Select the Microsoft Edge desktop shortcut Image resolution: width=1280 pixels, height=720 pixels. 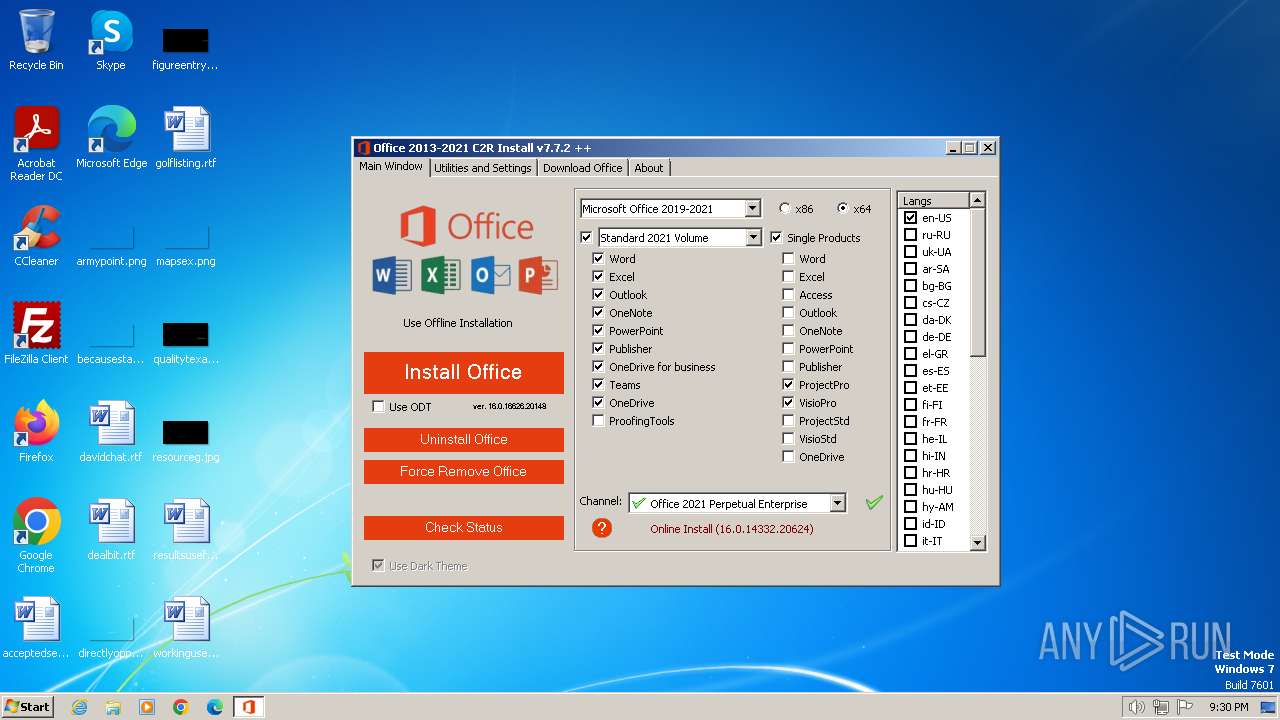pos(111,138)
